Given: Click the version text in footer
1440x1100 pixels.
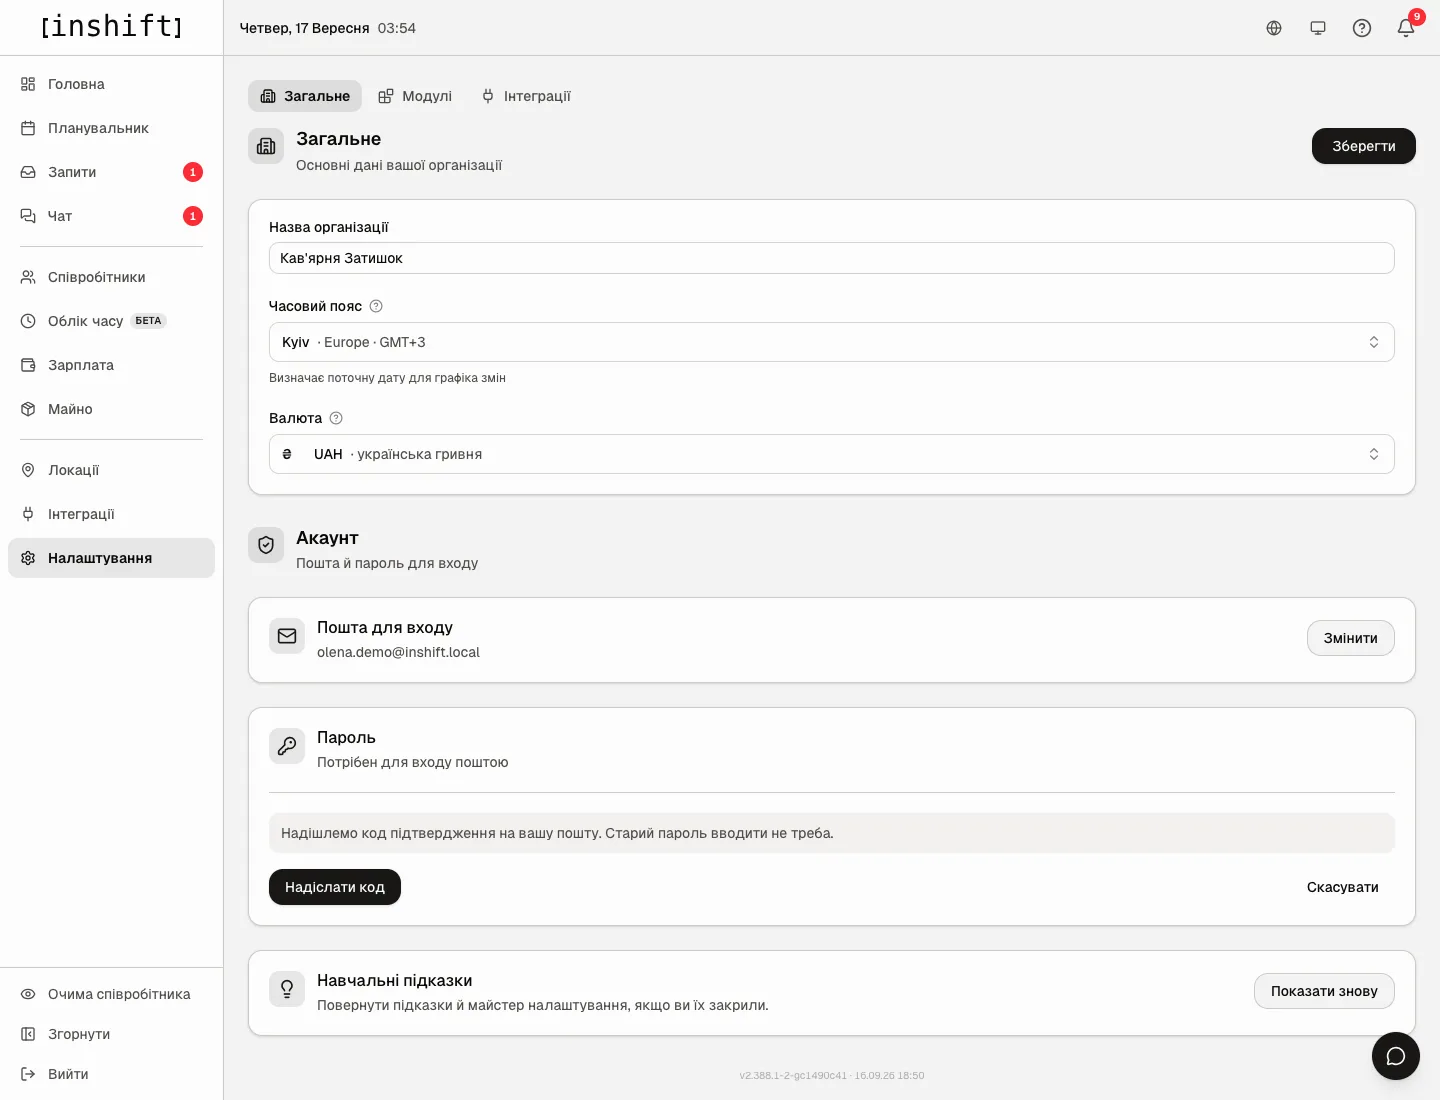Looking at the screenshot, I should click(x=832, y=1076).
